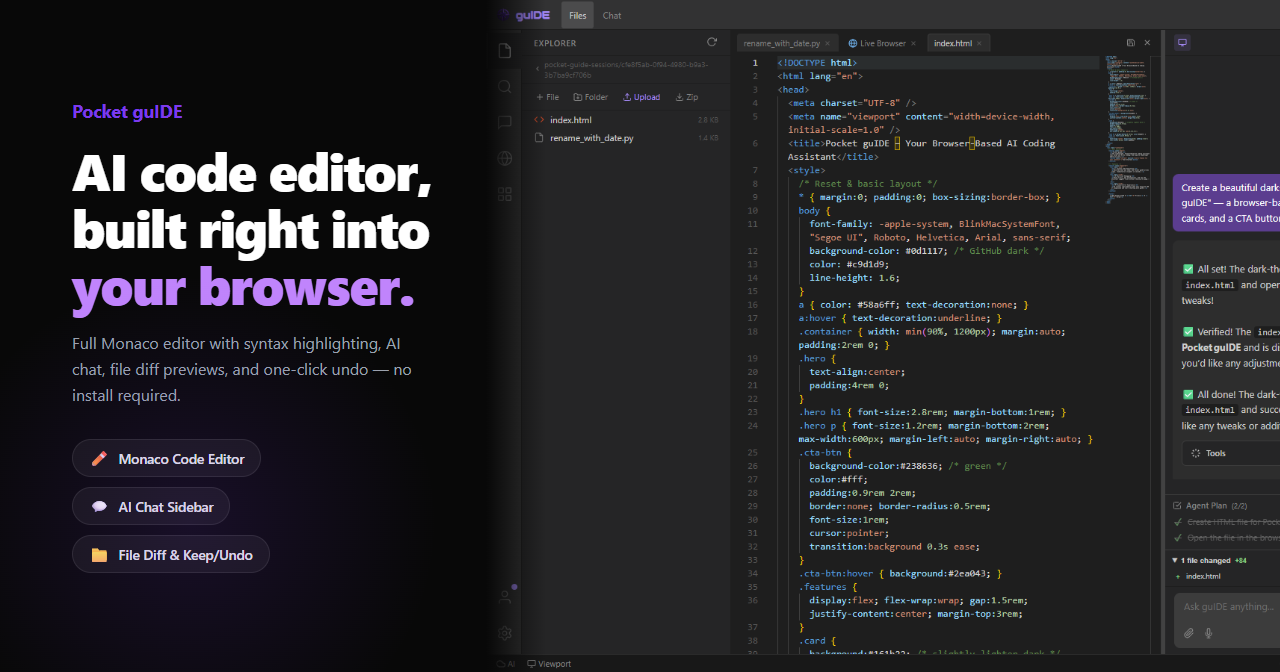The height and width of the screenshot is (672, 1280).
Task: Click the DOCTYPE html line in editor
Action: click(817, 63)
